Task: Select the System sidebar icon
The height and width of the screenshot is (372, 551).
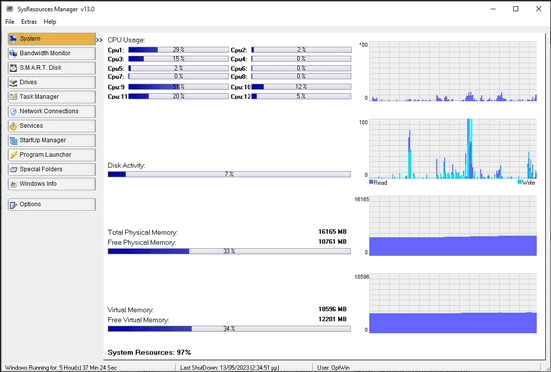Action: [13, 39]
